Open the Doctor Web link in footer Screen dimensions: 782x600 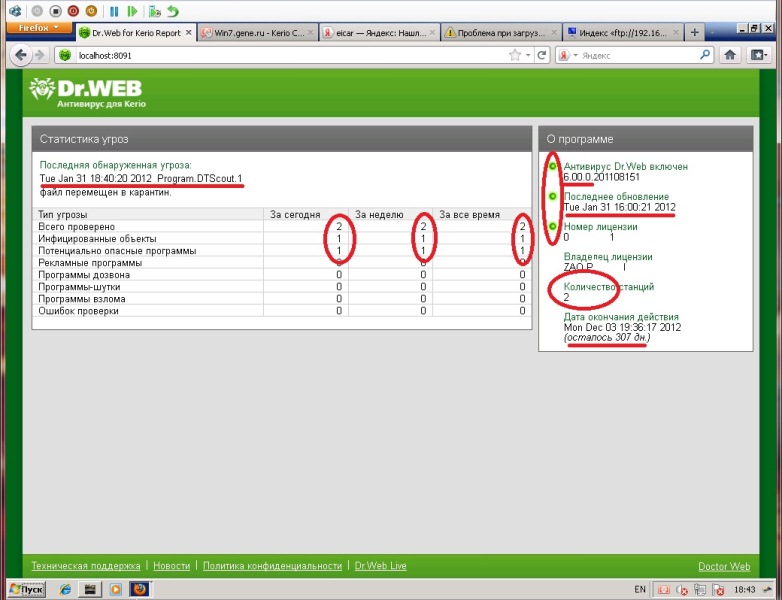[x=724, y=566]
